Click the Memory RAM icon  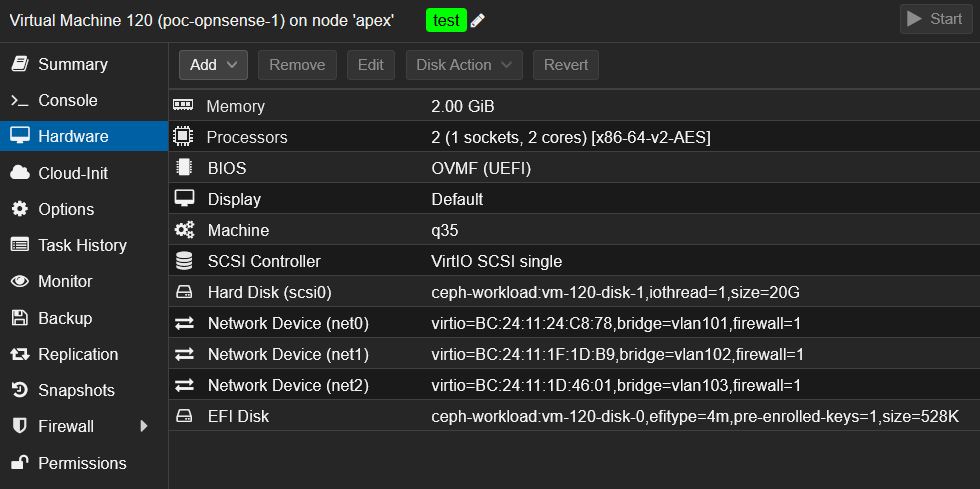pyautogui.click(x=183, y=106)
